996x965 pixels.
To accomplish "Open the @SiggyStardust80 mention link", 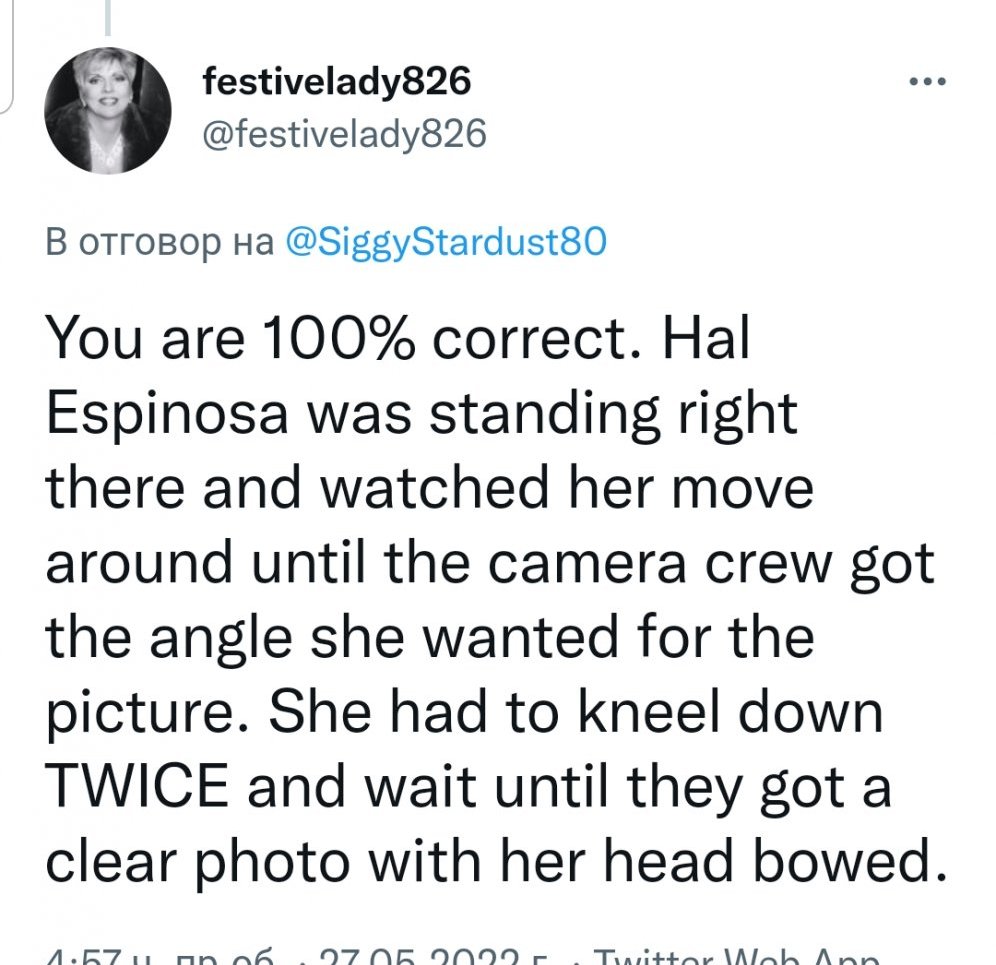I will tap(446, 242).
